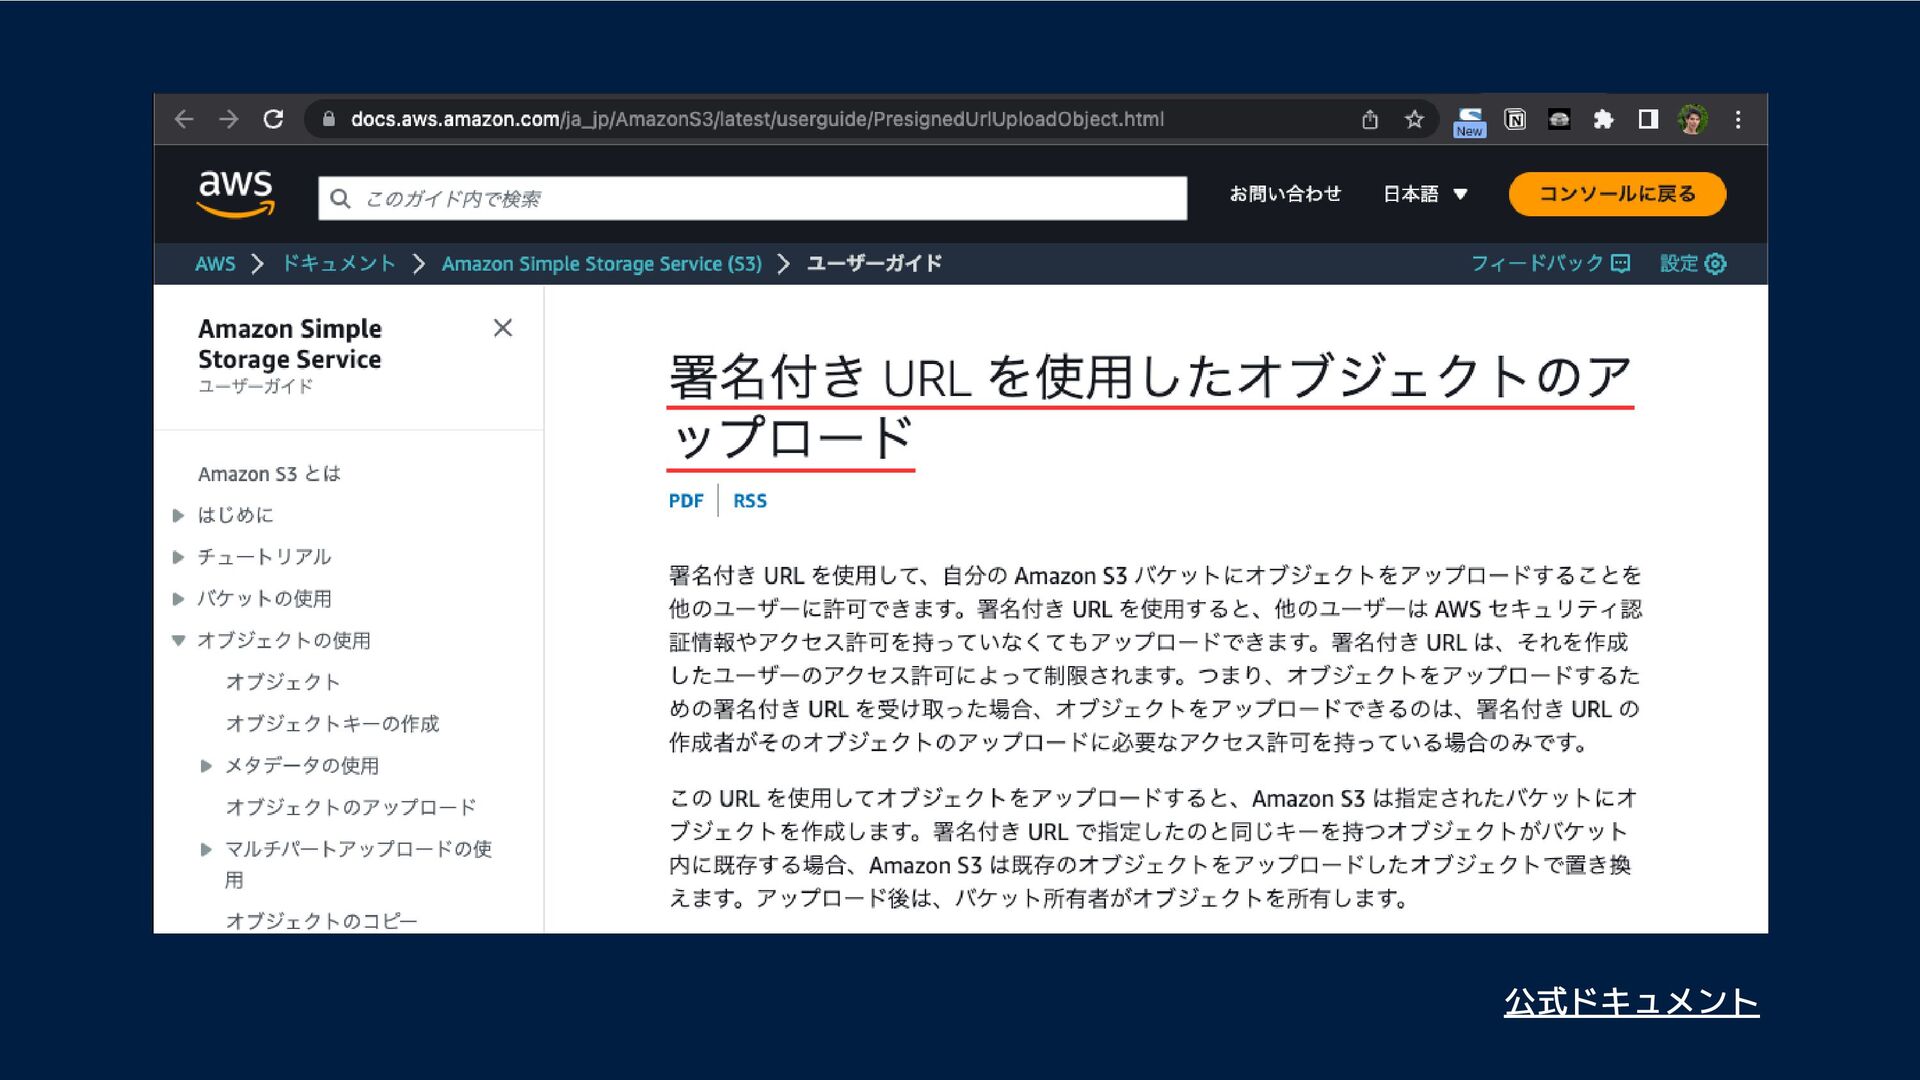
Task: Open the Extensions puzzle piece menu
Action: pyautogui.click(x=1603, y=119)
